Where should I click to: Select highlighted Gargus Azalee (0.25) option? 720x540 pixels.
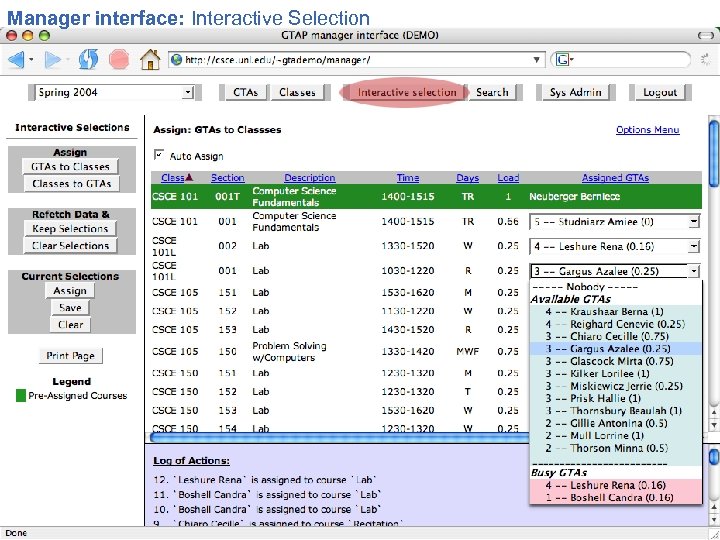tap(615, 349)
